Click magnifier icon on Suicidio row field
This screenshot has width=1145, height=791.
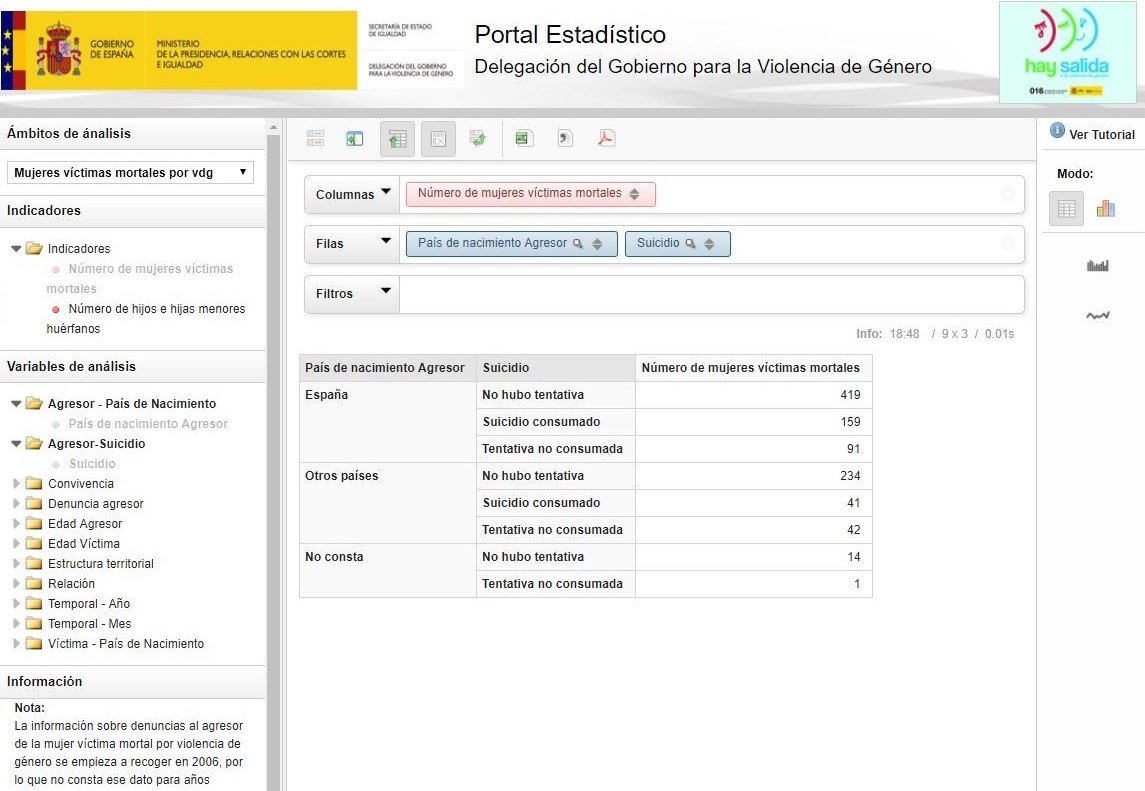(x=690, y=244)
